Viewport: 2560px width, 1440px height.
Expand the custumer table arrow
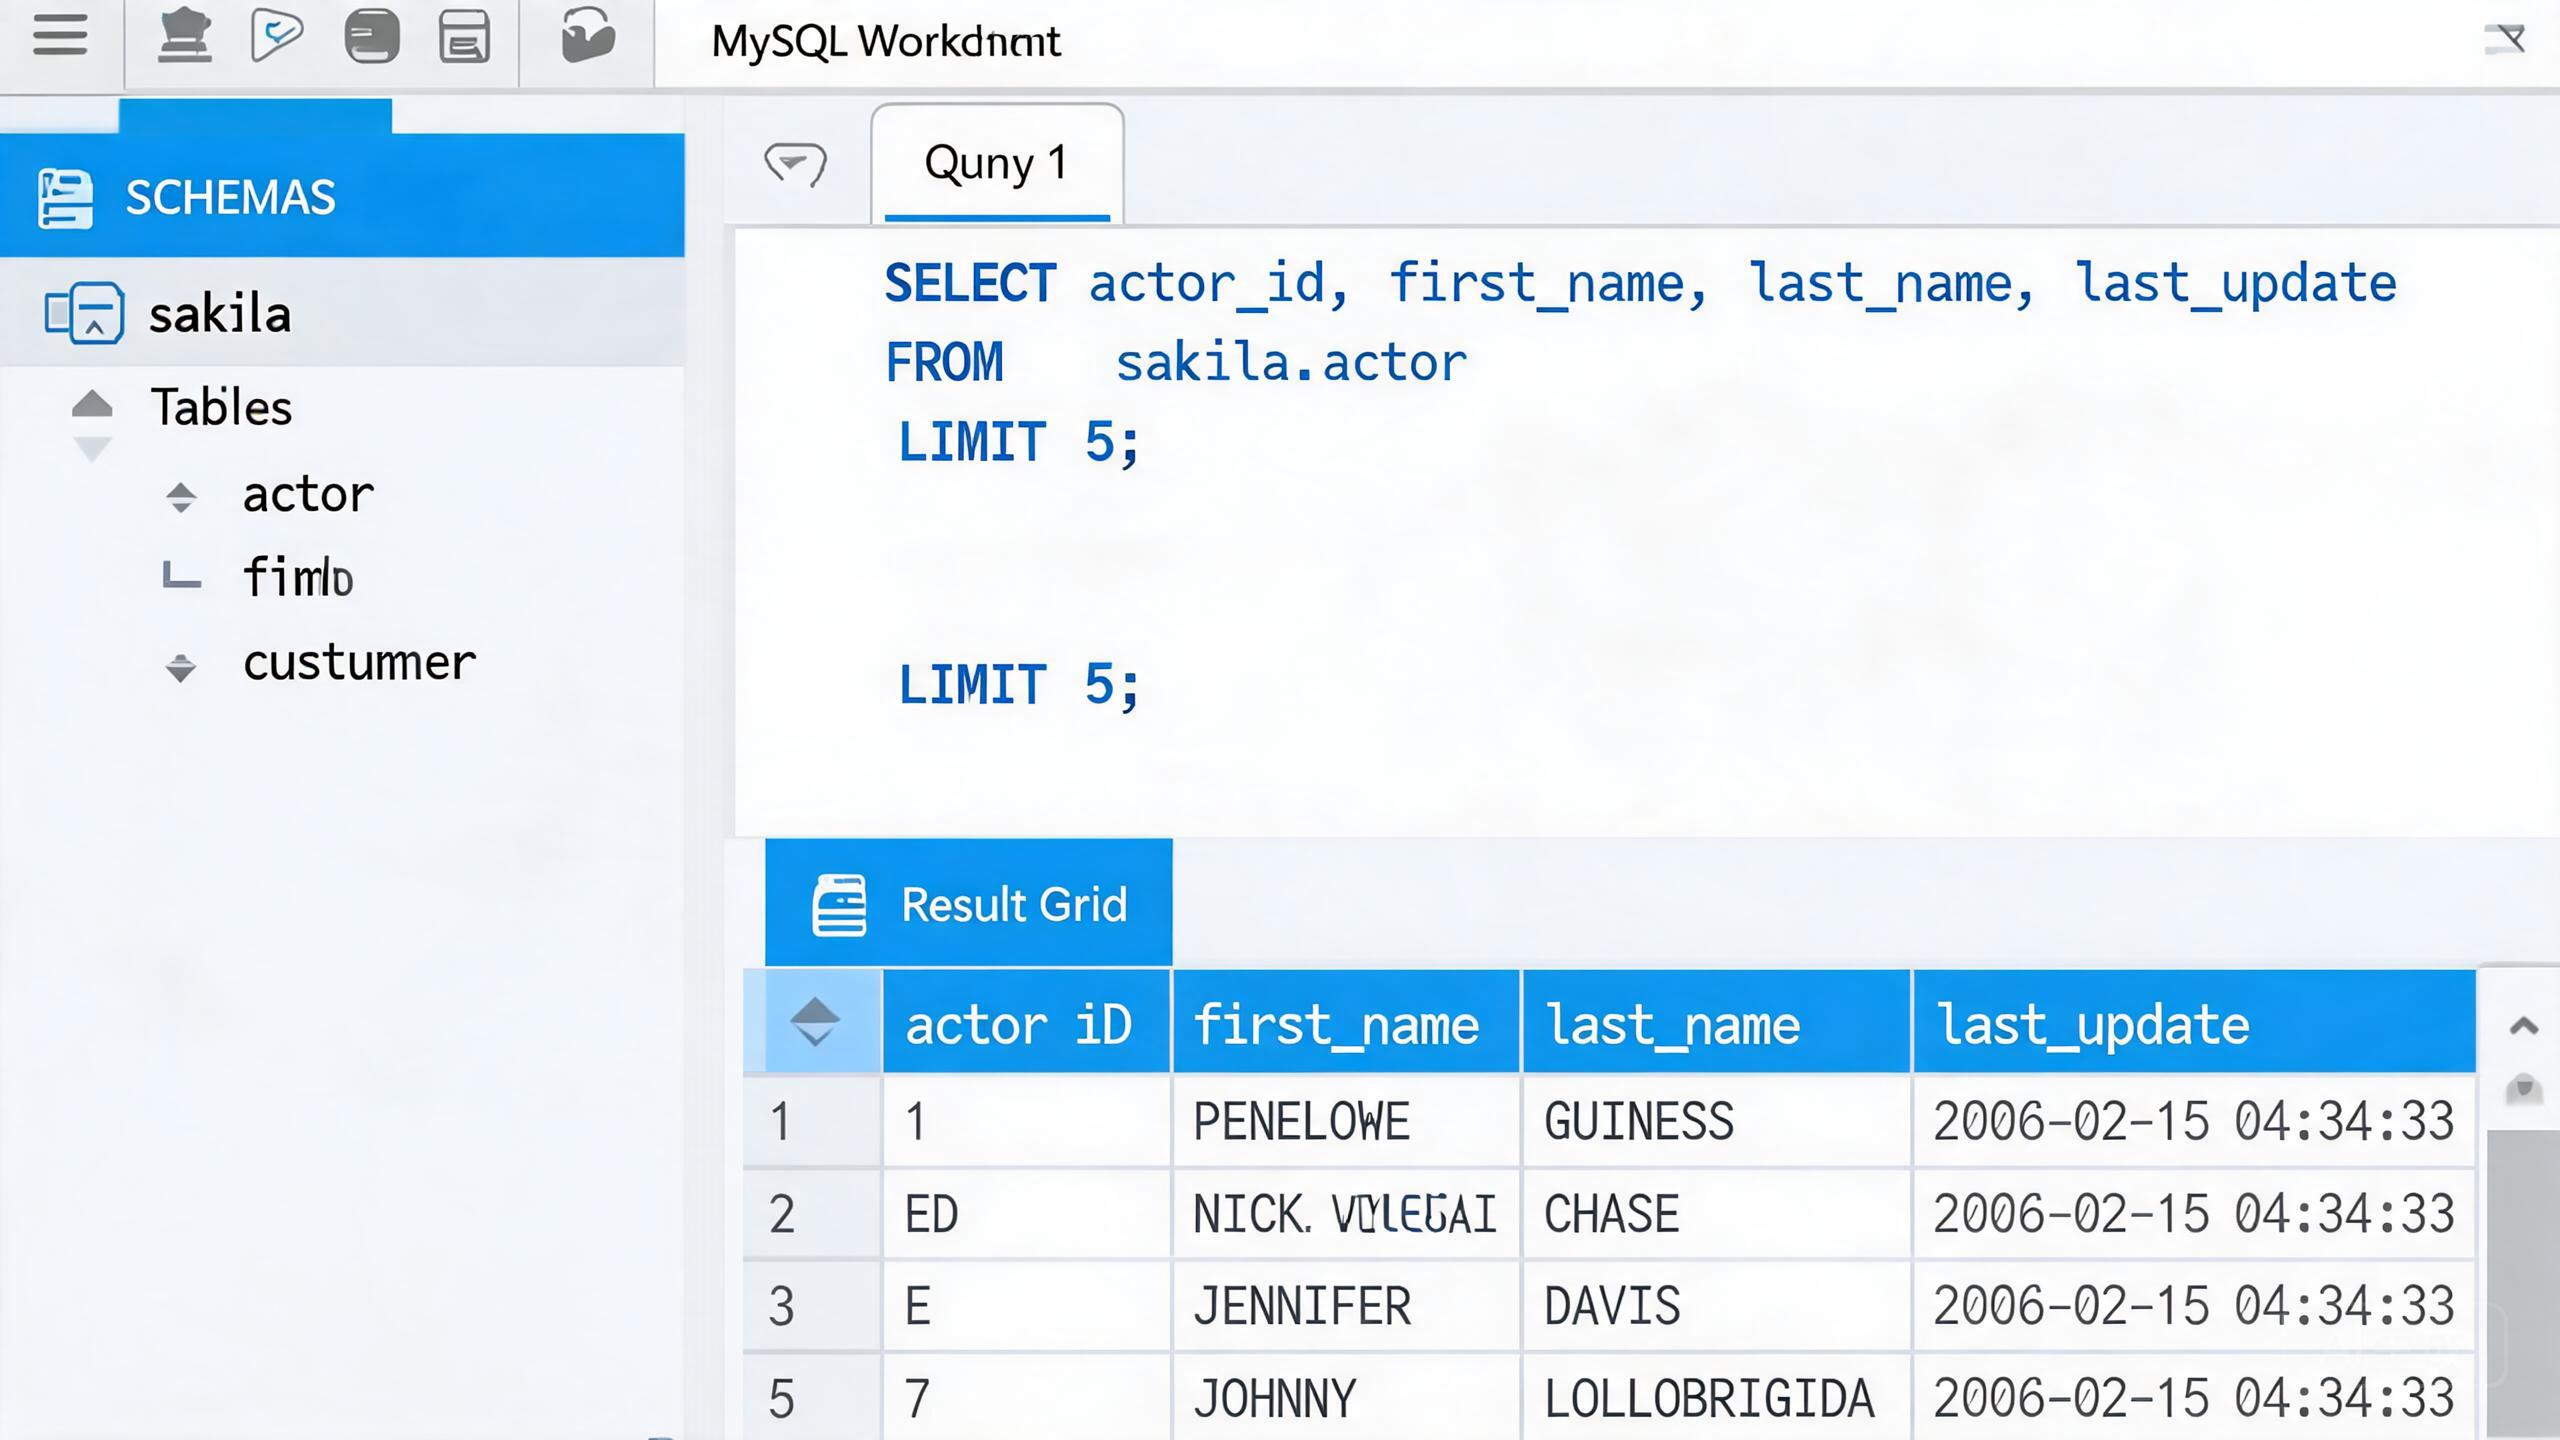coord(181,667)
